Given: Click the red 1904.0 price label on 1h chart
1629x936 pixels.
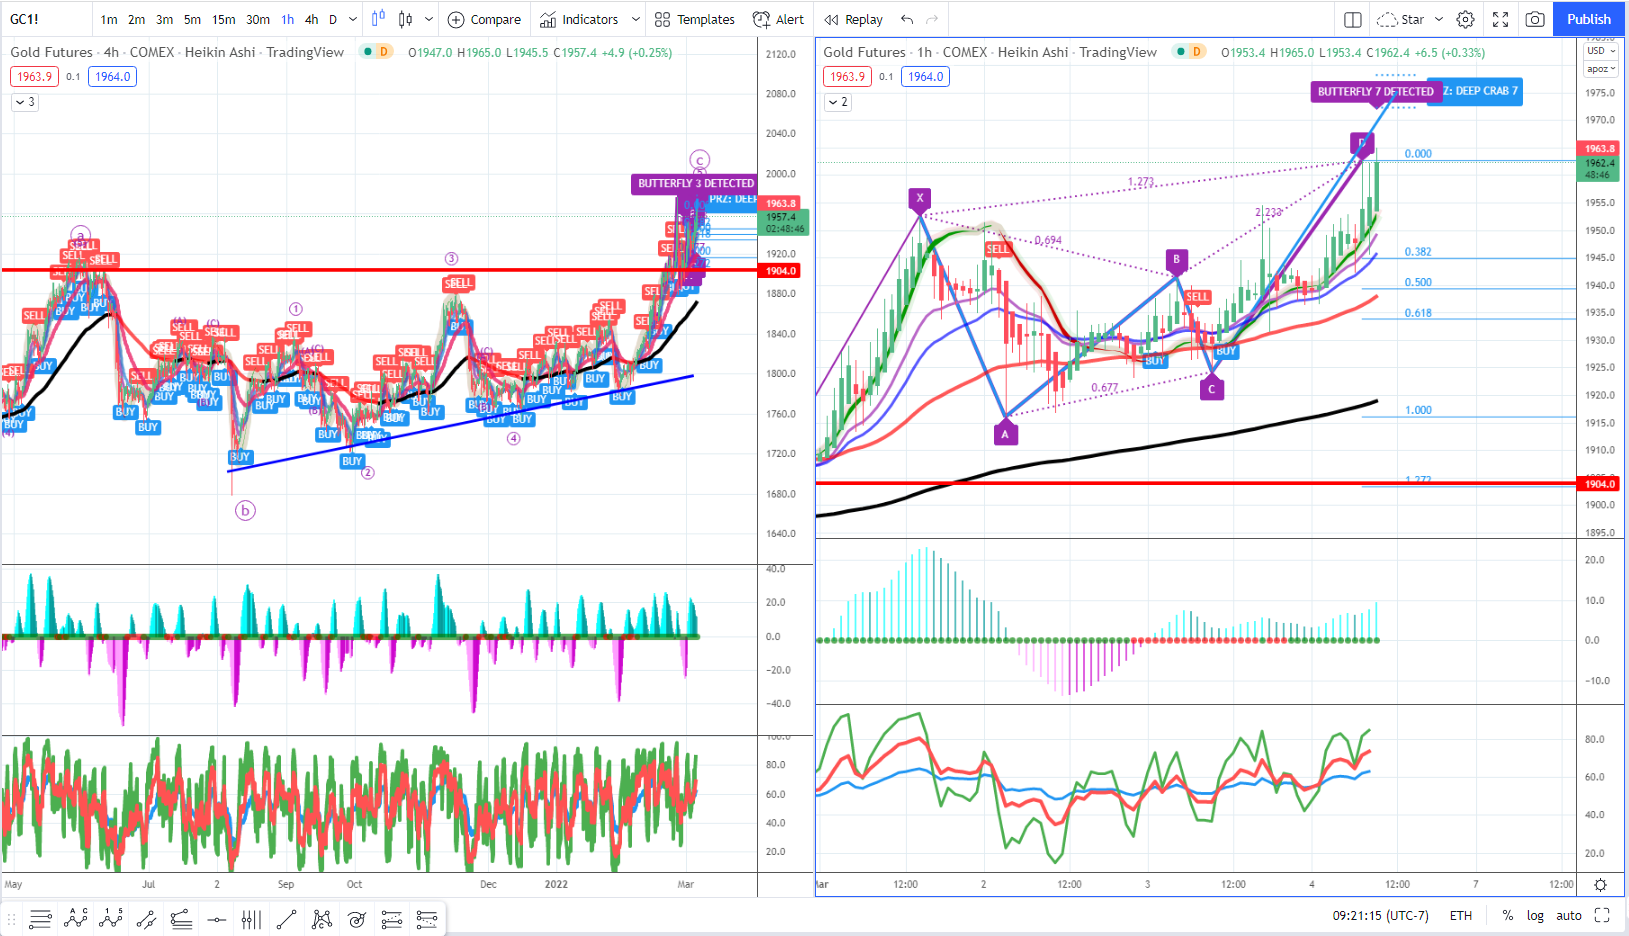Looking at the screenshot, I should click(x=1600, y=484).
